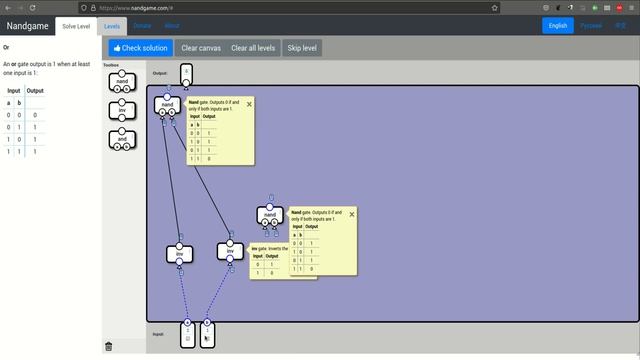Click the trash can icon in the Toolbox

click(x=109, y=346)
